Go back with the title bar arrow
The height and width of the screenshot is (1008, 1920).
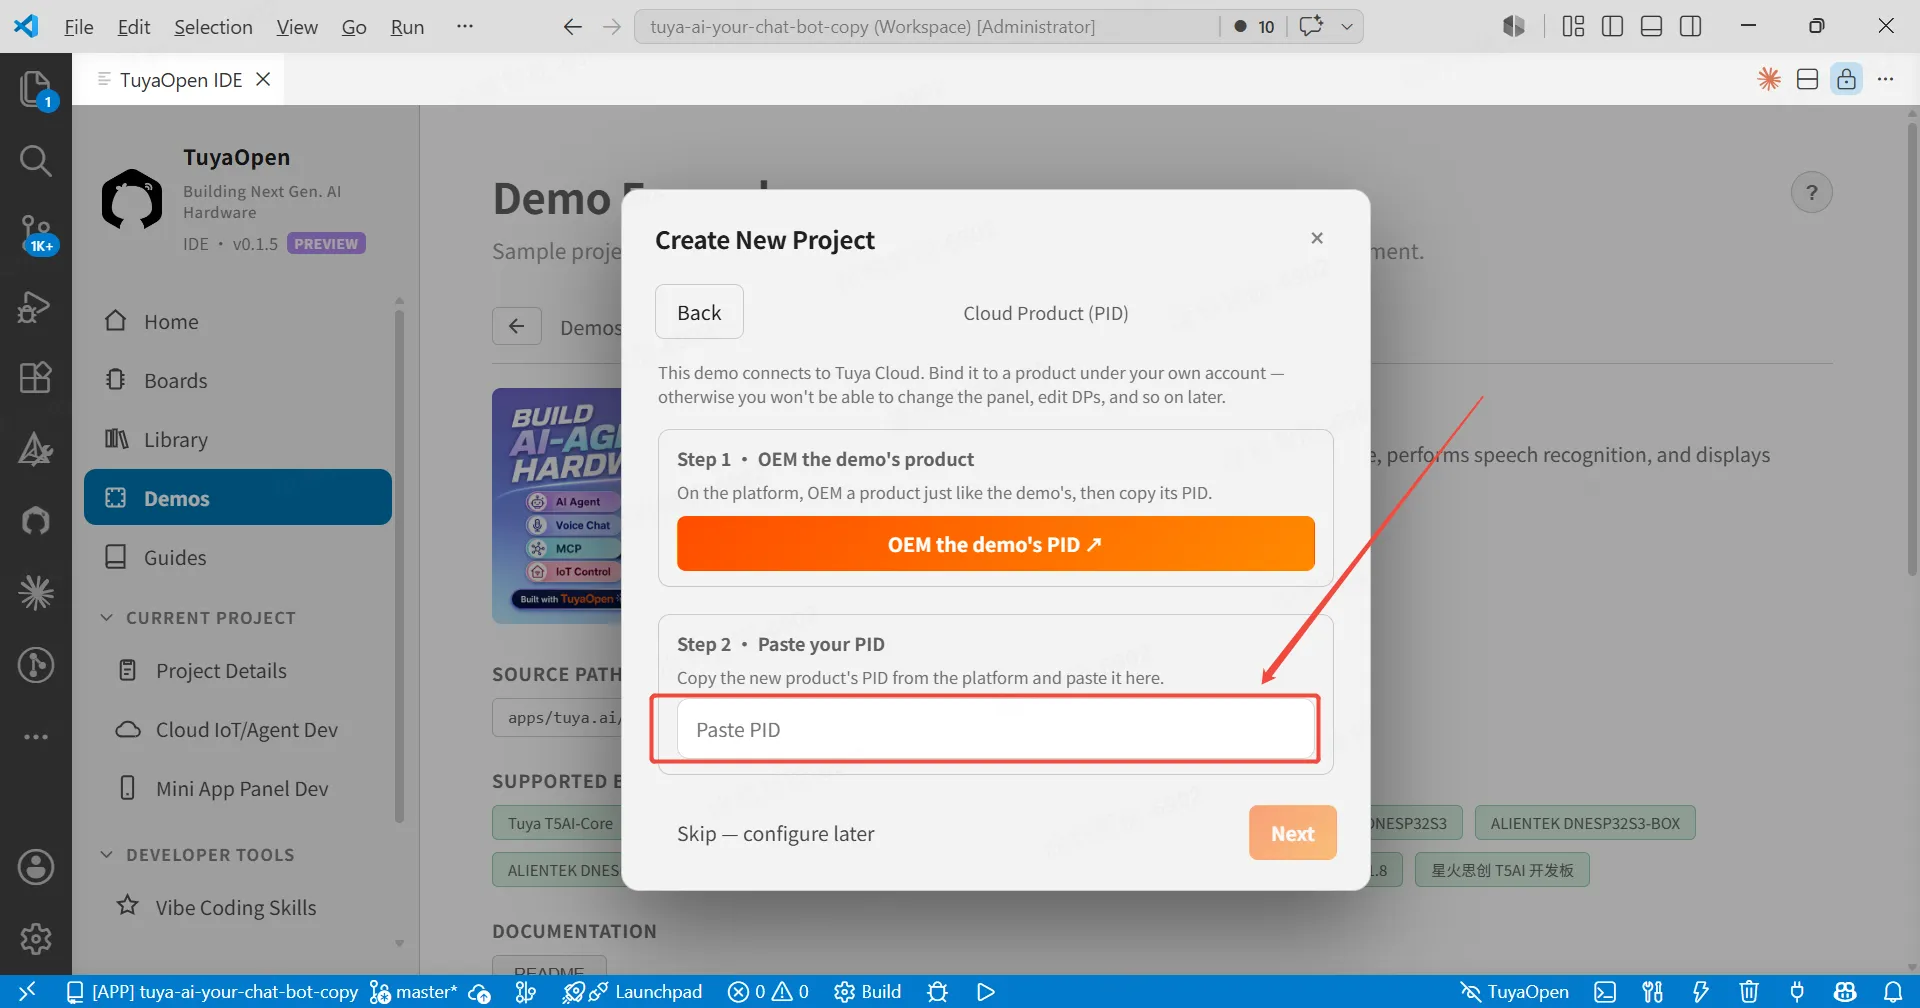click(572, 26)
